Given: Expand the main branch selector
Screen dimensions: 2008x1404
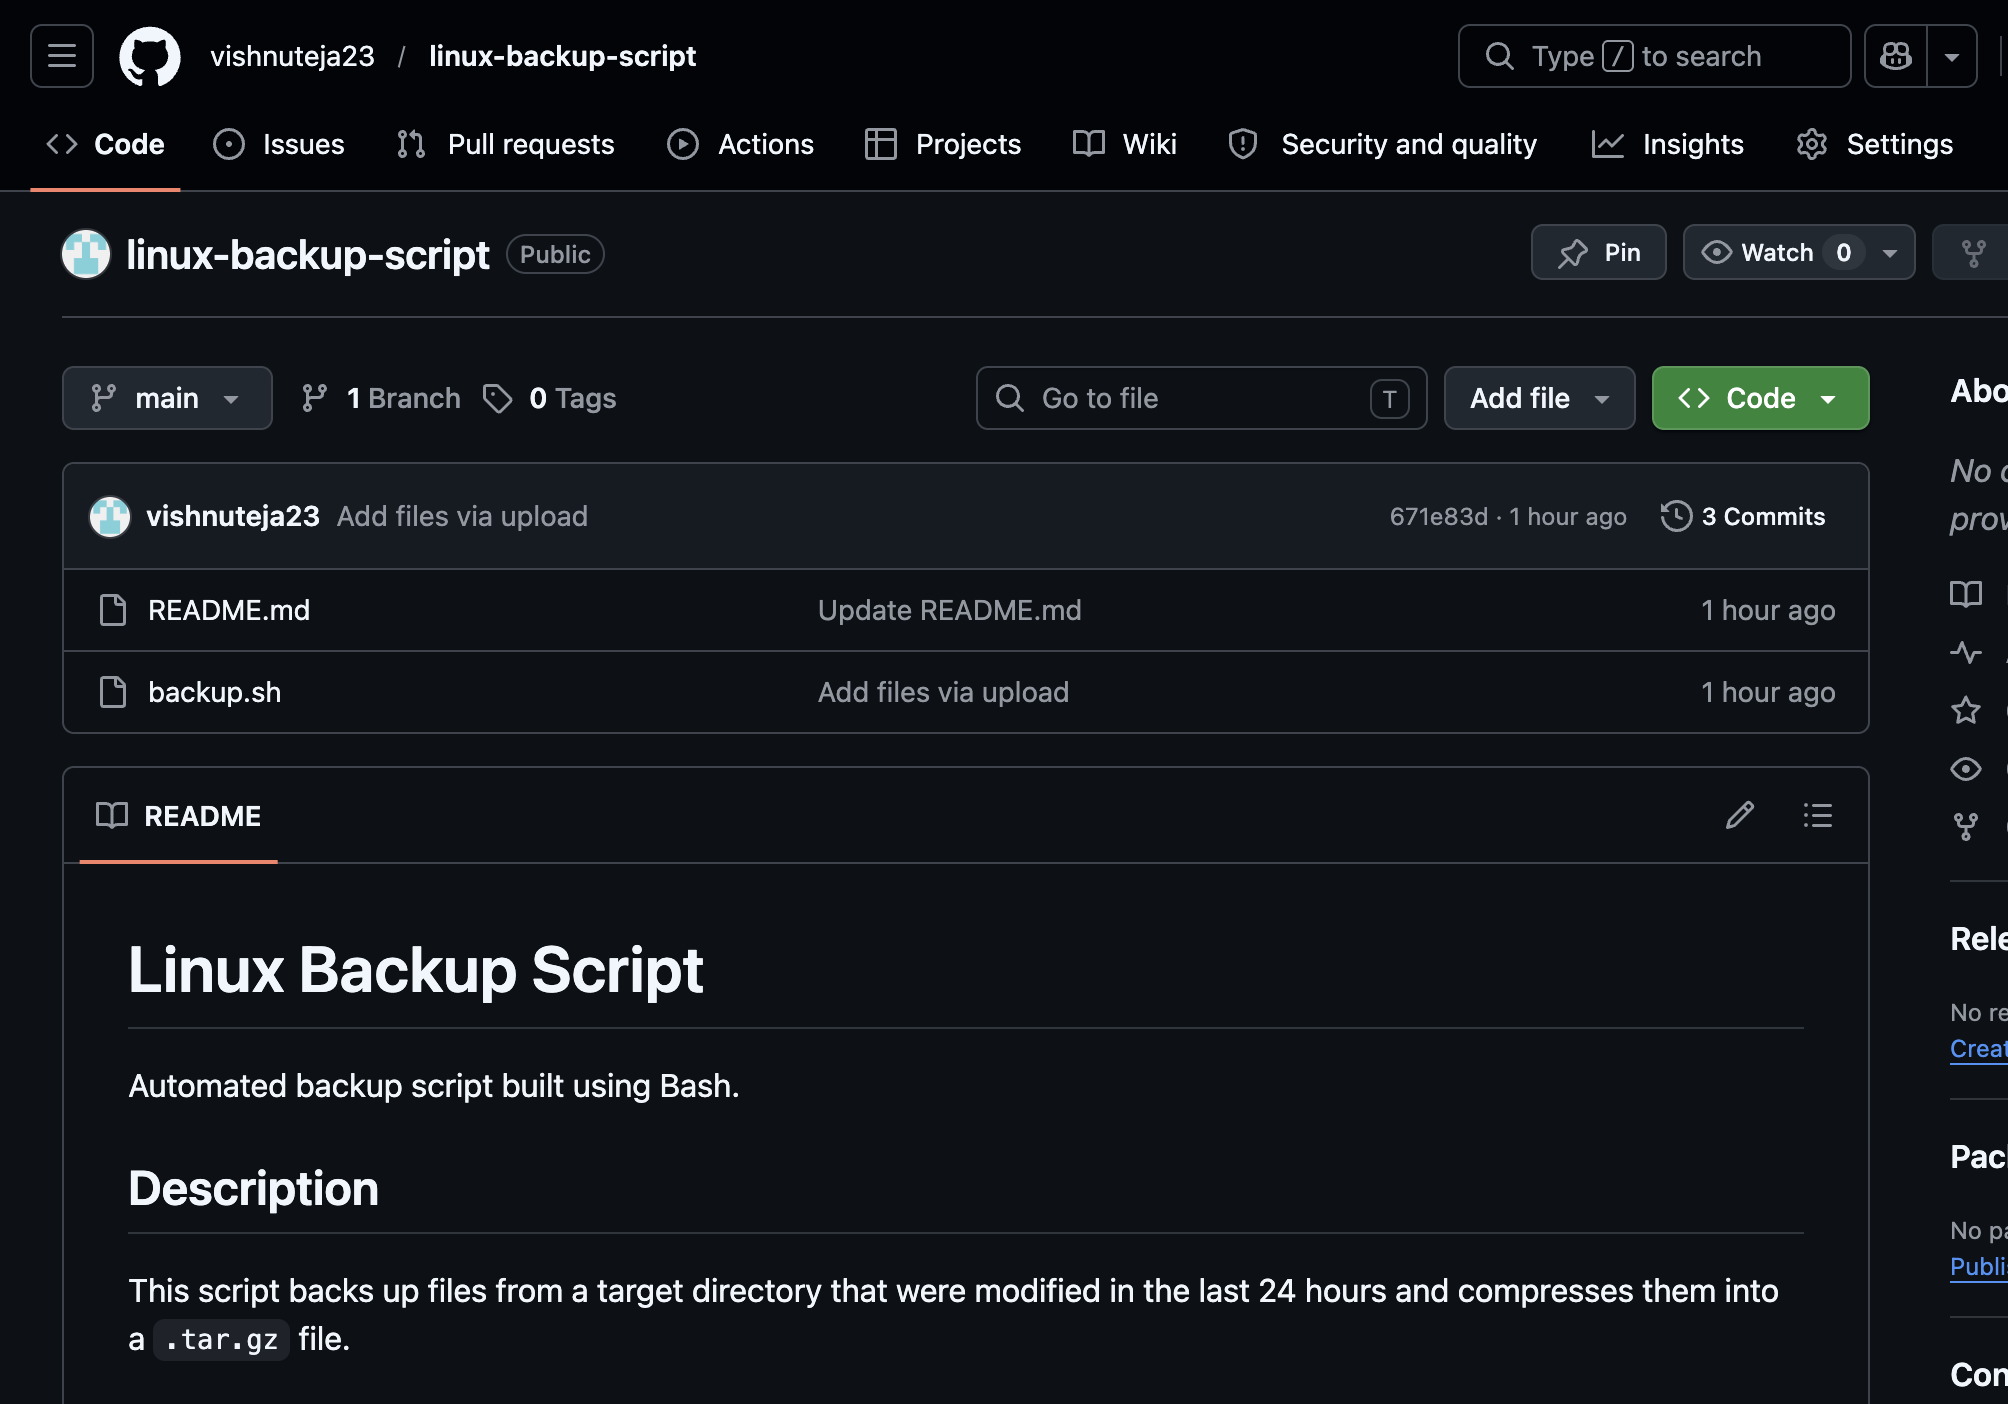Looking at the screenshot, I should point(167,398).
